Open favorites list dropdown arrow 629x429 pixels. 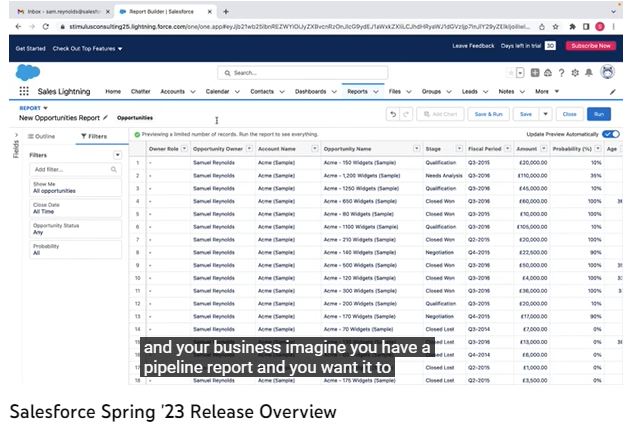[x=520, y=73]
